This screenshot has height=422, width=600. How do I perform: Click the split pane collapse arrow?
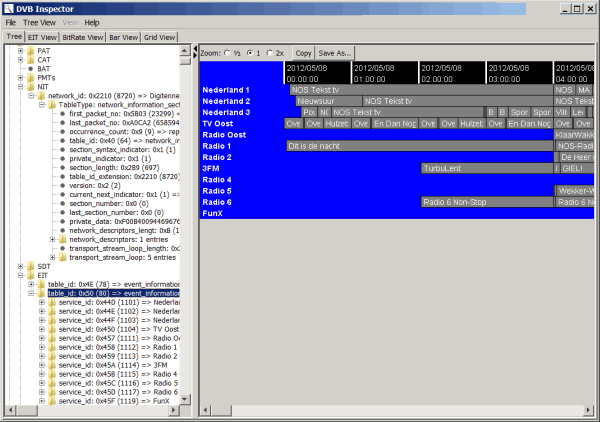(x=195, y=50)
